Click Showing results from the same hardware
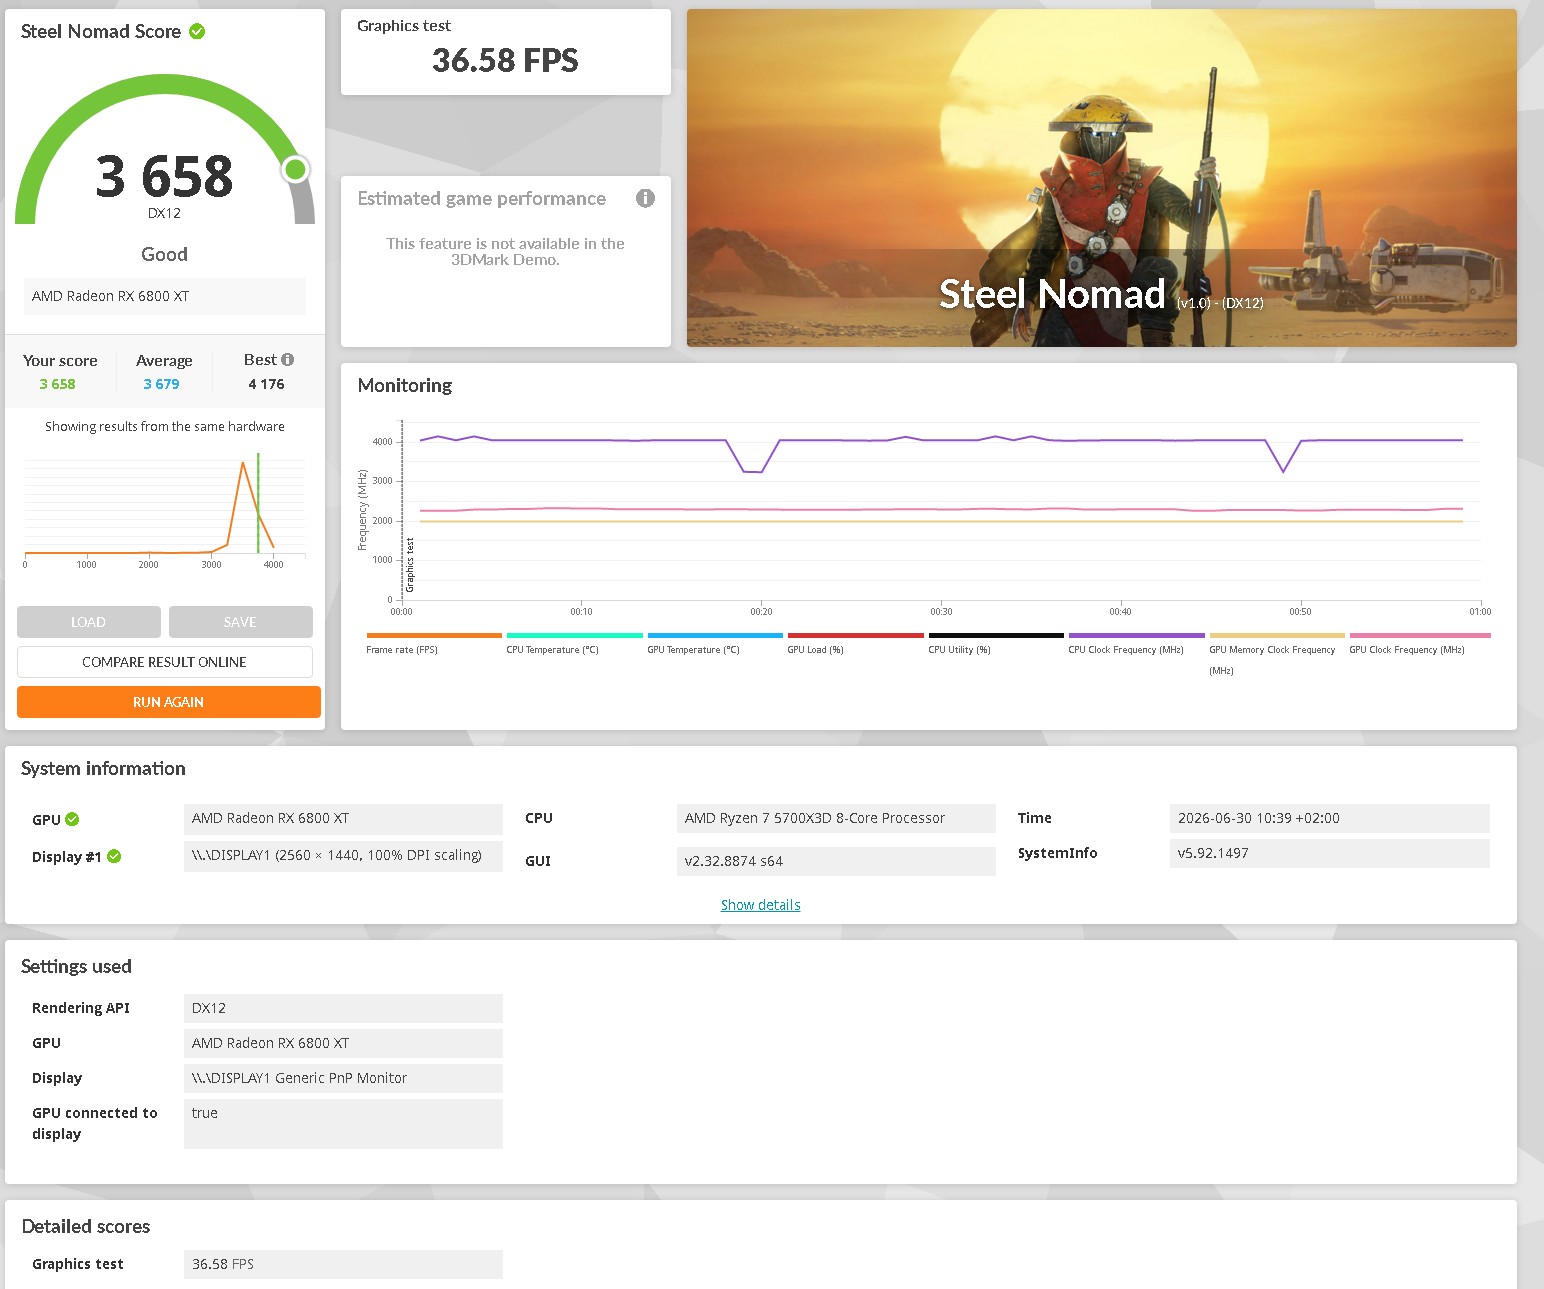 coord(165,426)
